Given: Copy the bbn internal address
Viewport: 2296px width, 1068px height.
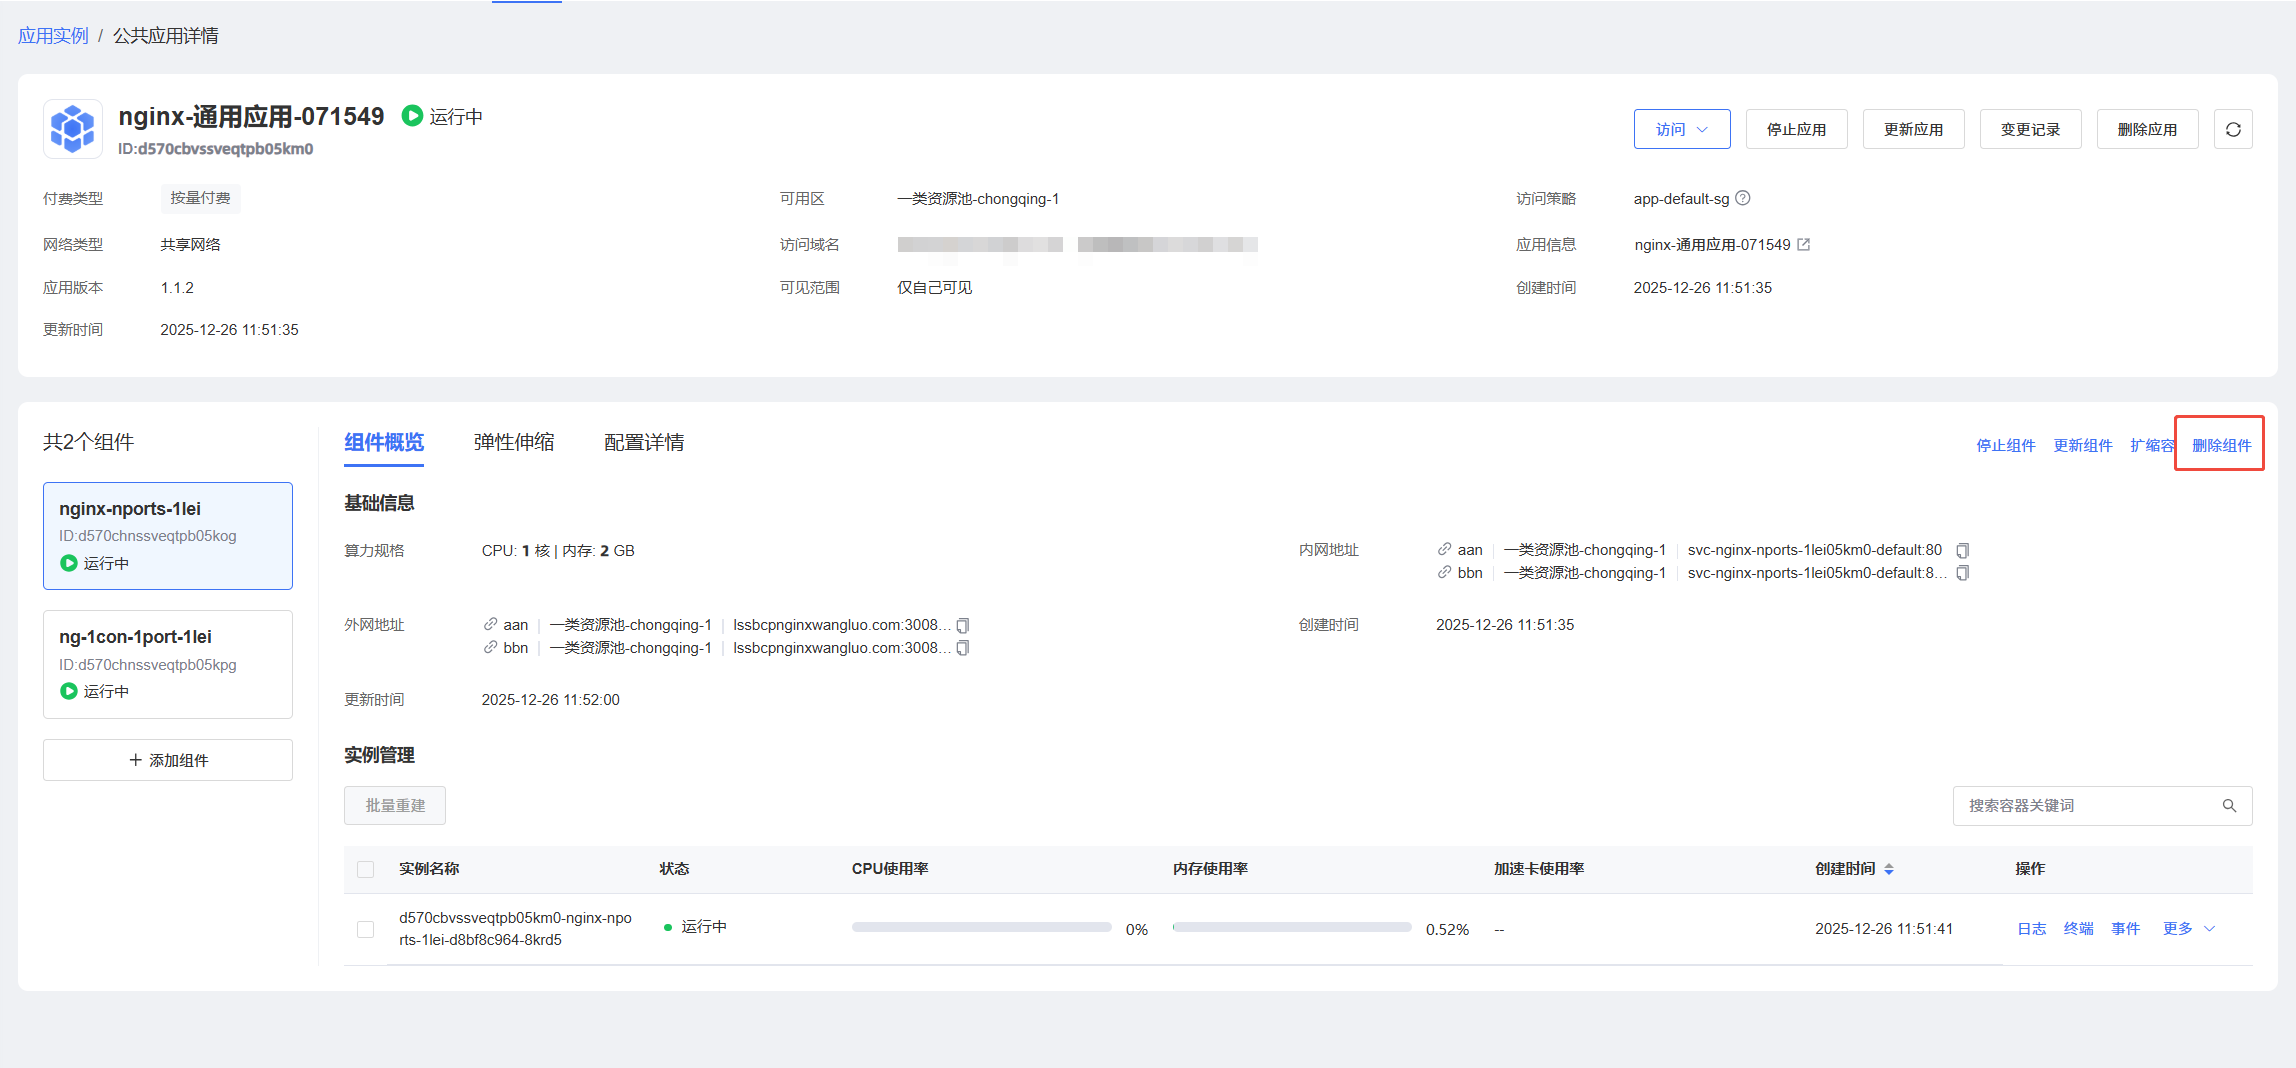Looking at the screenshot, I should click(1963, 573).
